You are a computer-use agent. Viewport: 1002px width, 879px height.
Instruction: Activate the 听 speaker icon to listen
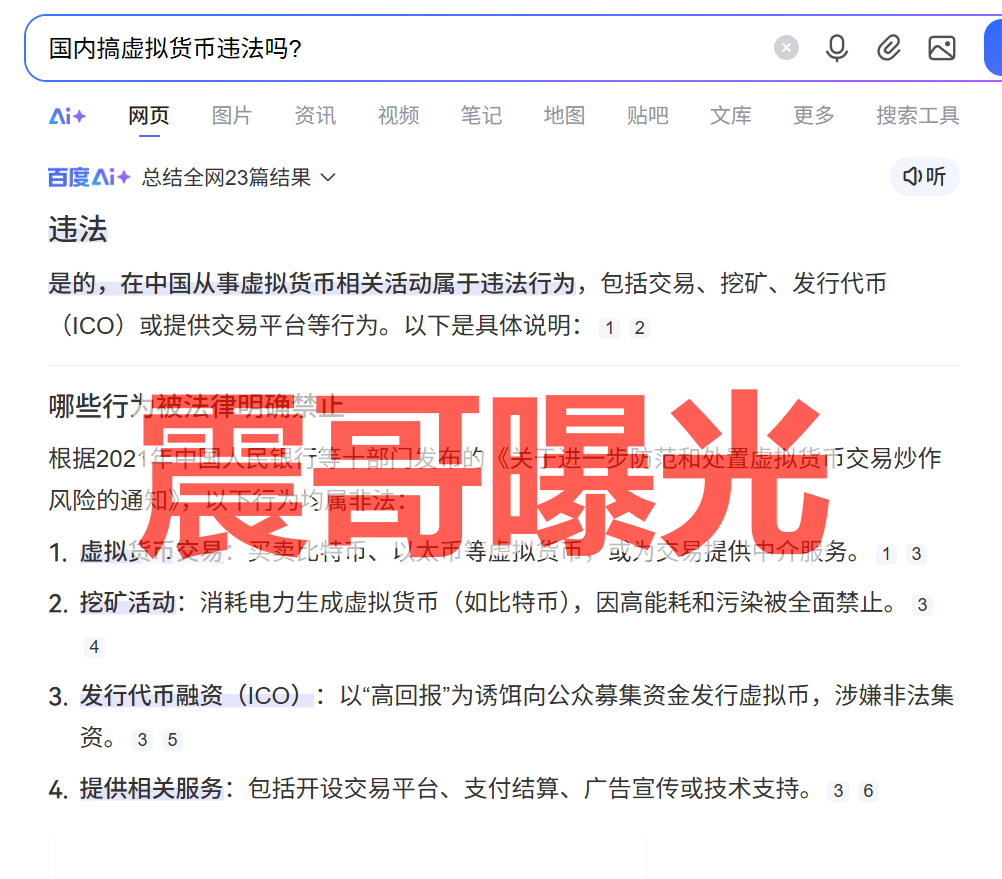[x=924, y=177]
